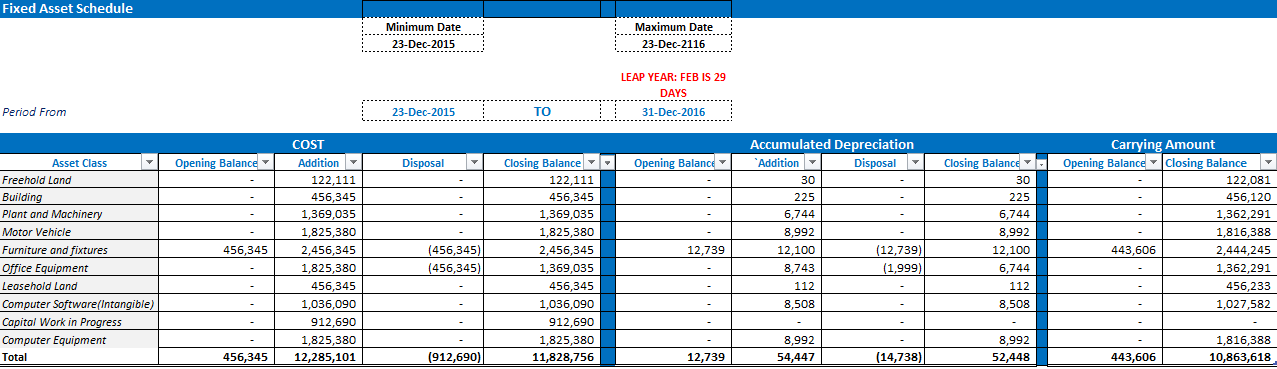The image size is (1277, 369).
Task: Click total carrying closing balance 10,863,618
Action: [x=1239, y=356]
